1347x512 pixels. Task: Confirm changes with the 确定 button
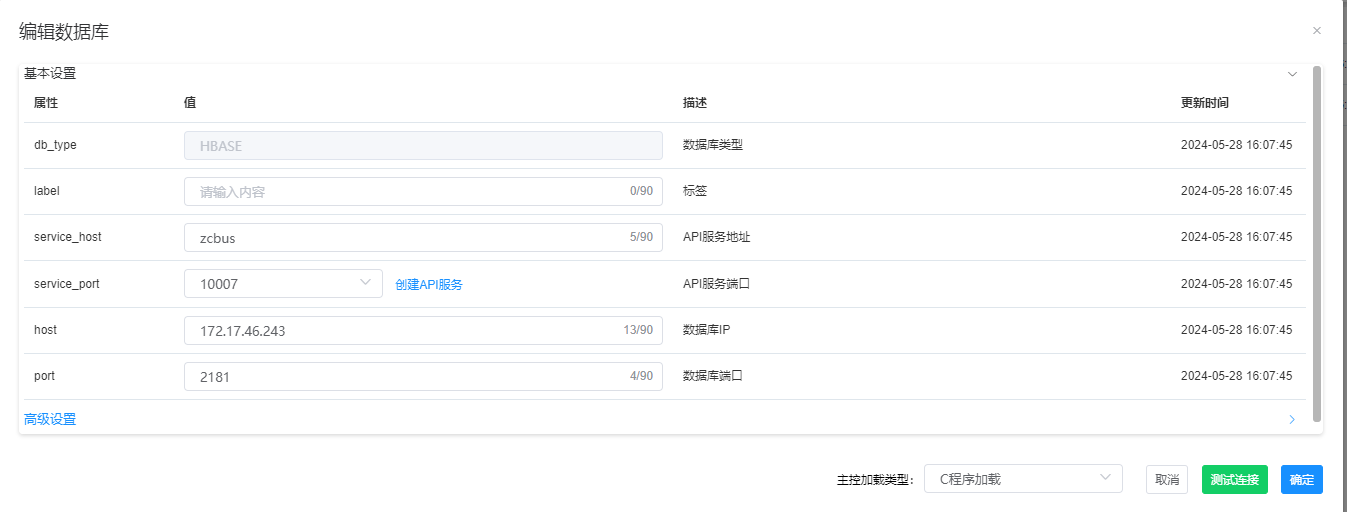(1301, 479)
